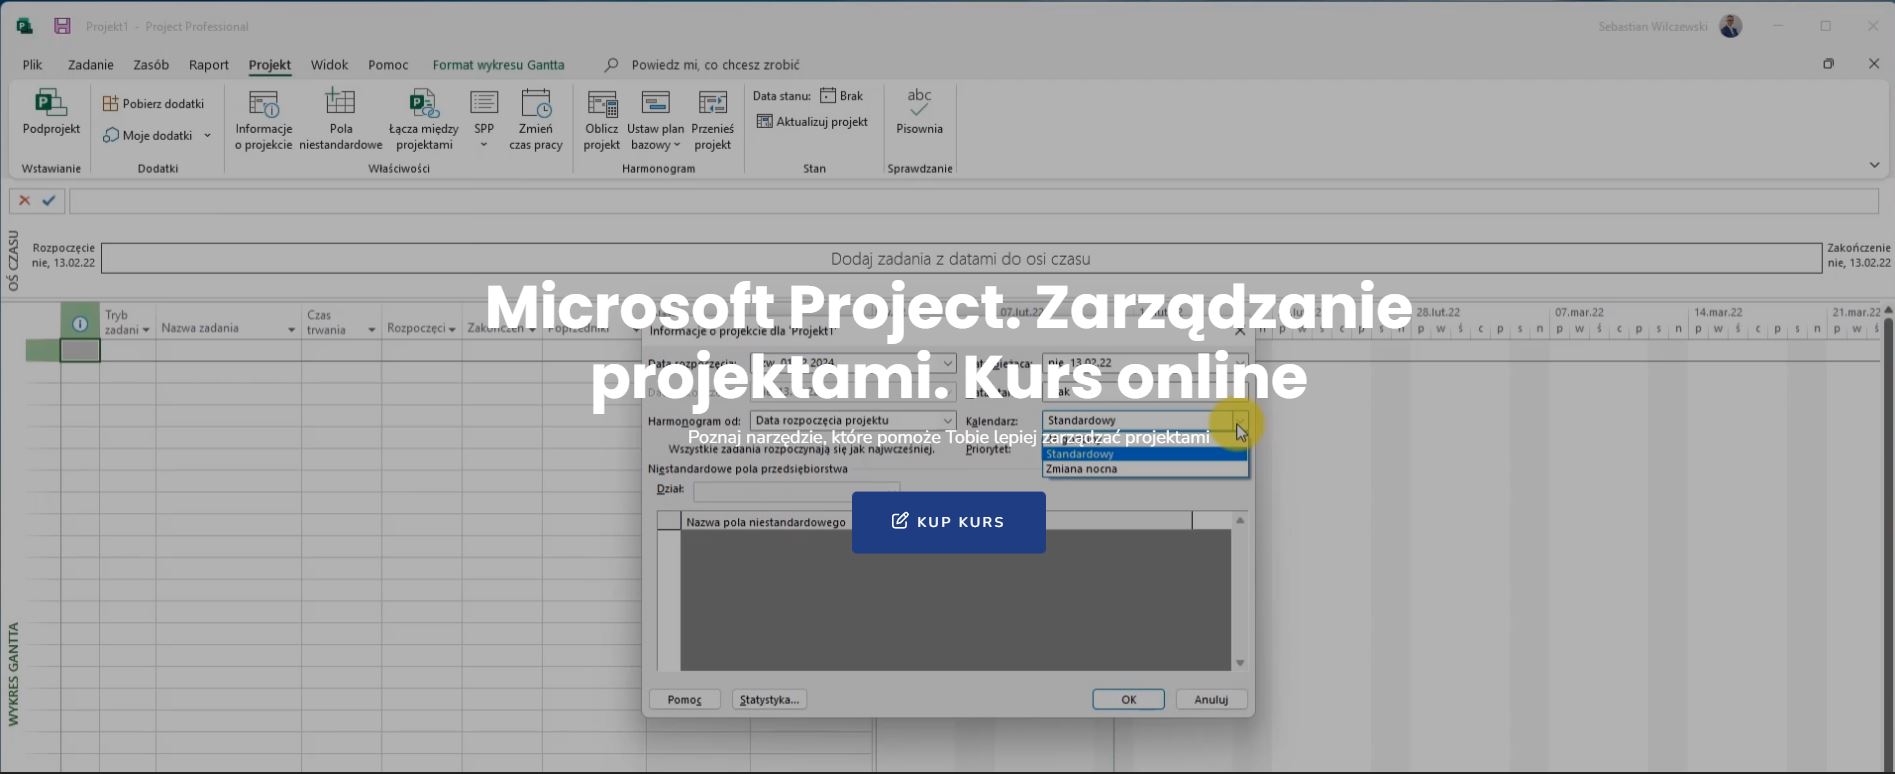
Task: Open the Ustaw plan bazowy dropdown arrow
Action: point(677,146)
